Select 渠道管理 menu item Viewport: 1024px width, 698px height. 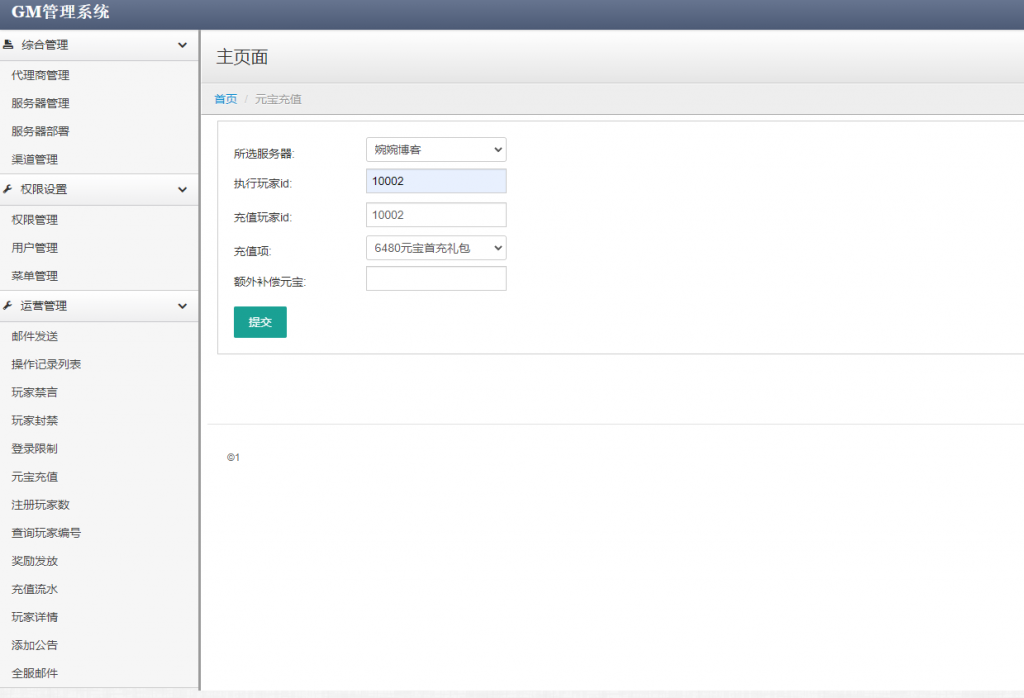35,159
